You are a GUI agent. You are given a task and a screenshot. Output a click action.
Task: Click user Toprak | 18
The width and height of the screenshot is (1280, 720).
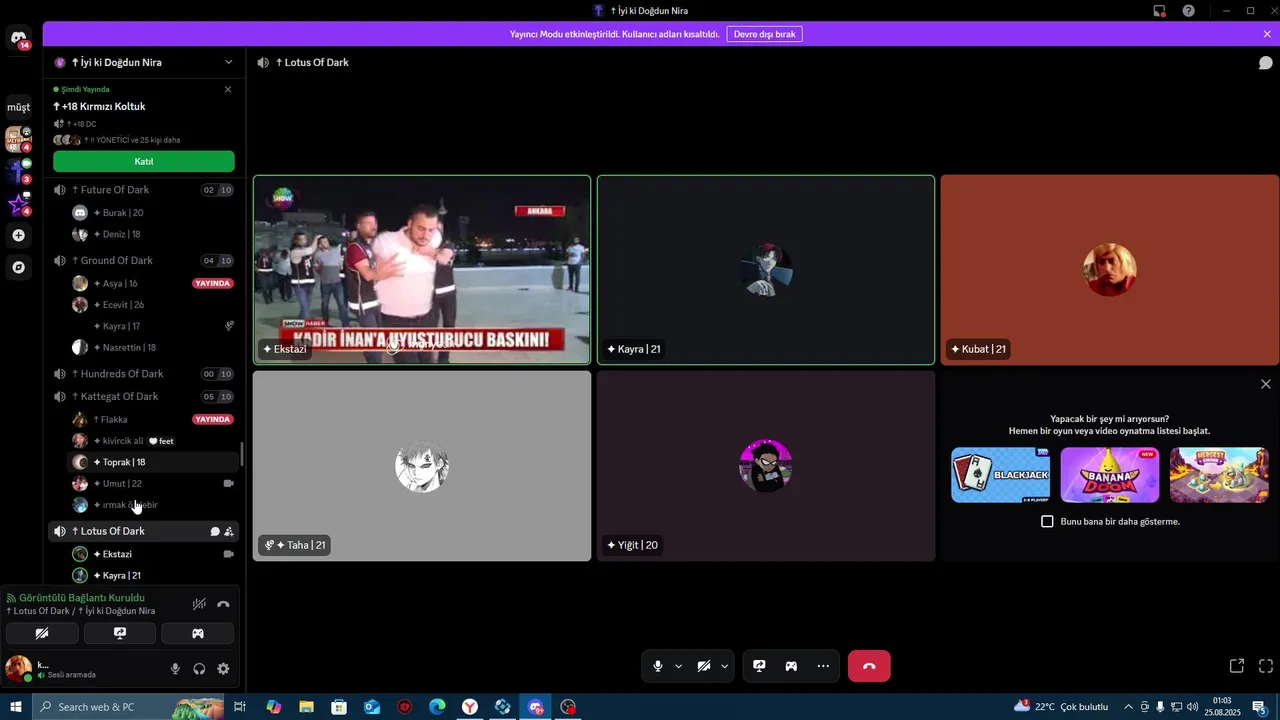tap(154, 463)
